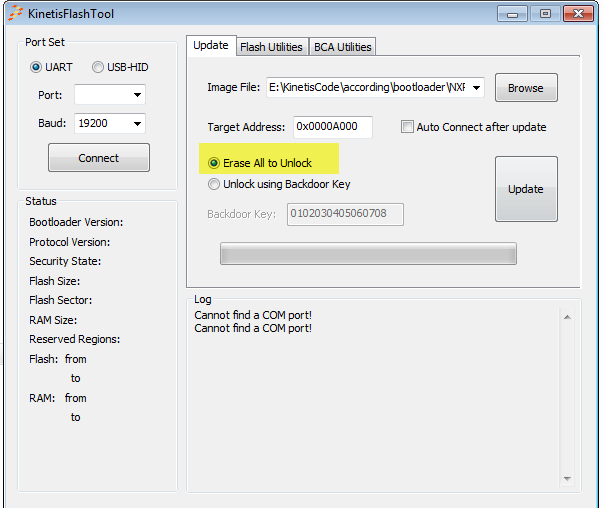Image resolution: width=602 pixels, height=508 pixels.
Task: Click the Flash Sector label
Action: click(61, 300)
